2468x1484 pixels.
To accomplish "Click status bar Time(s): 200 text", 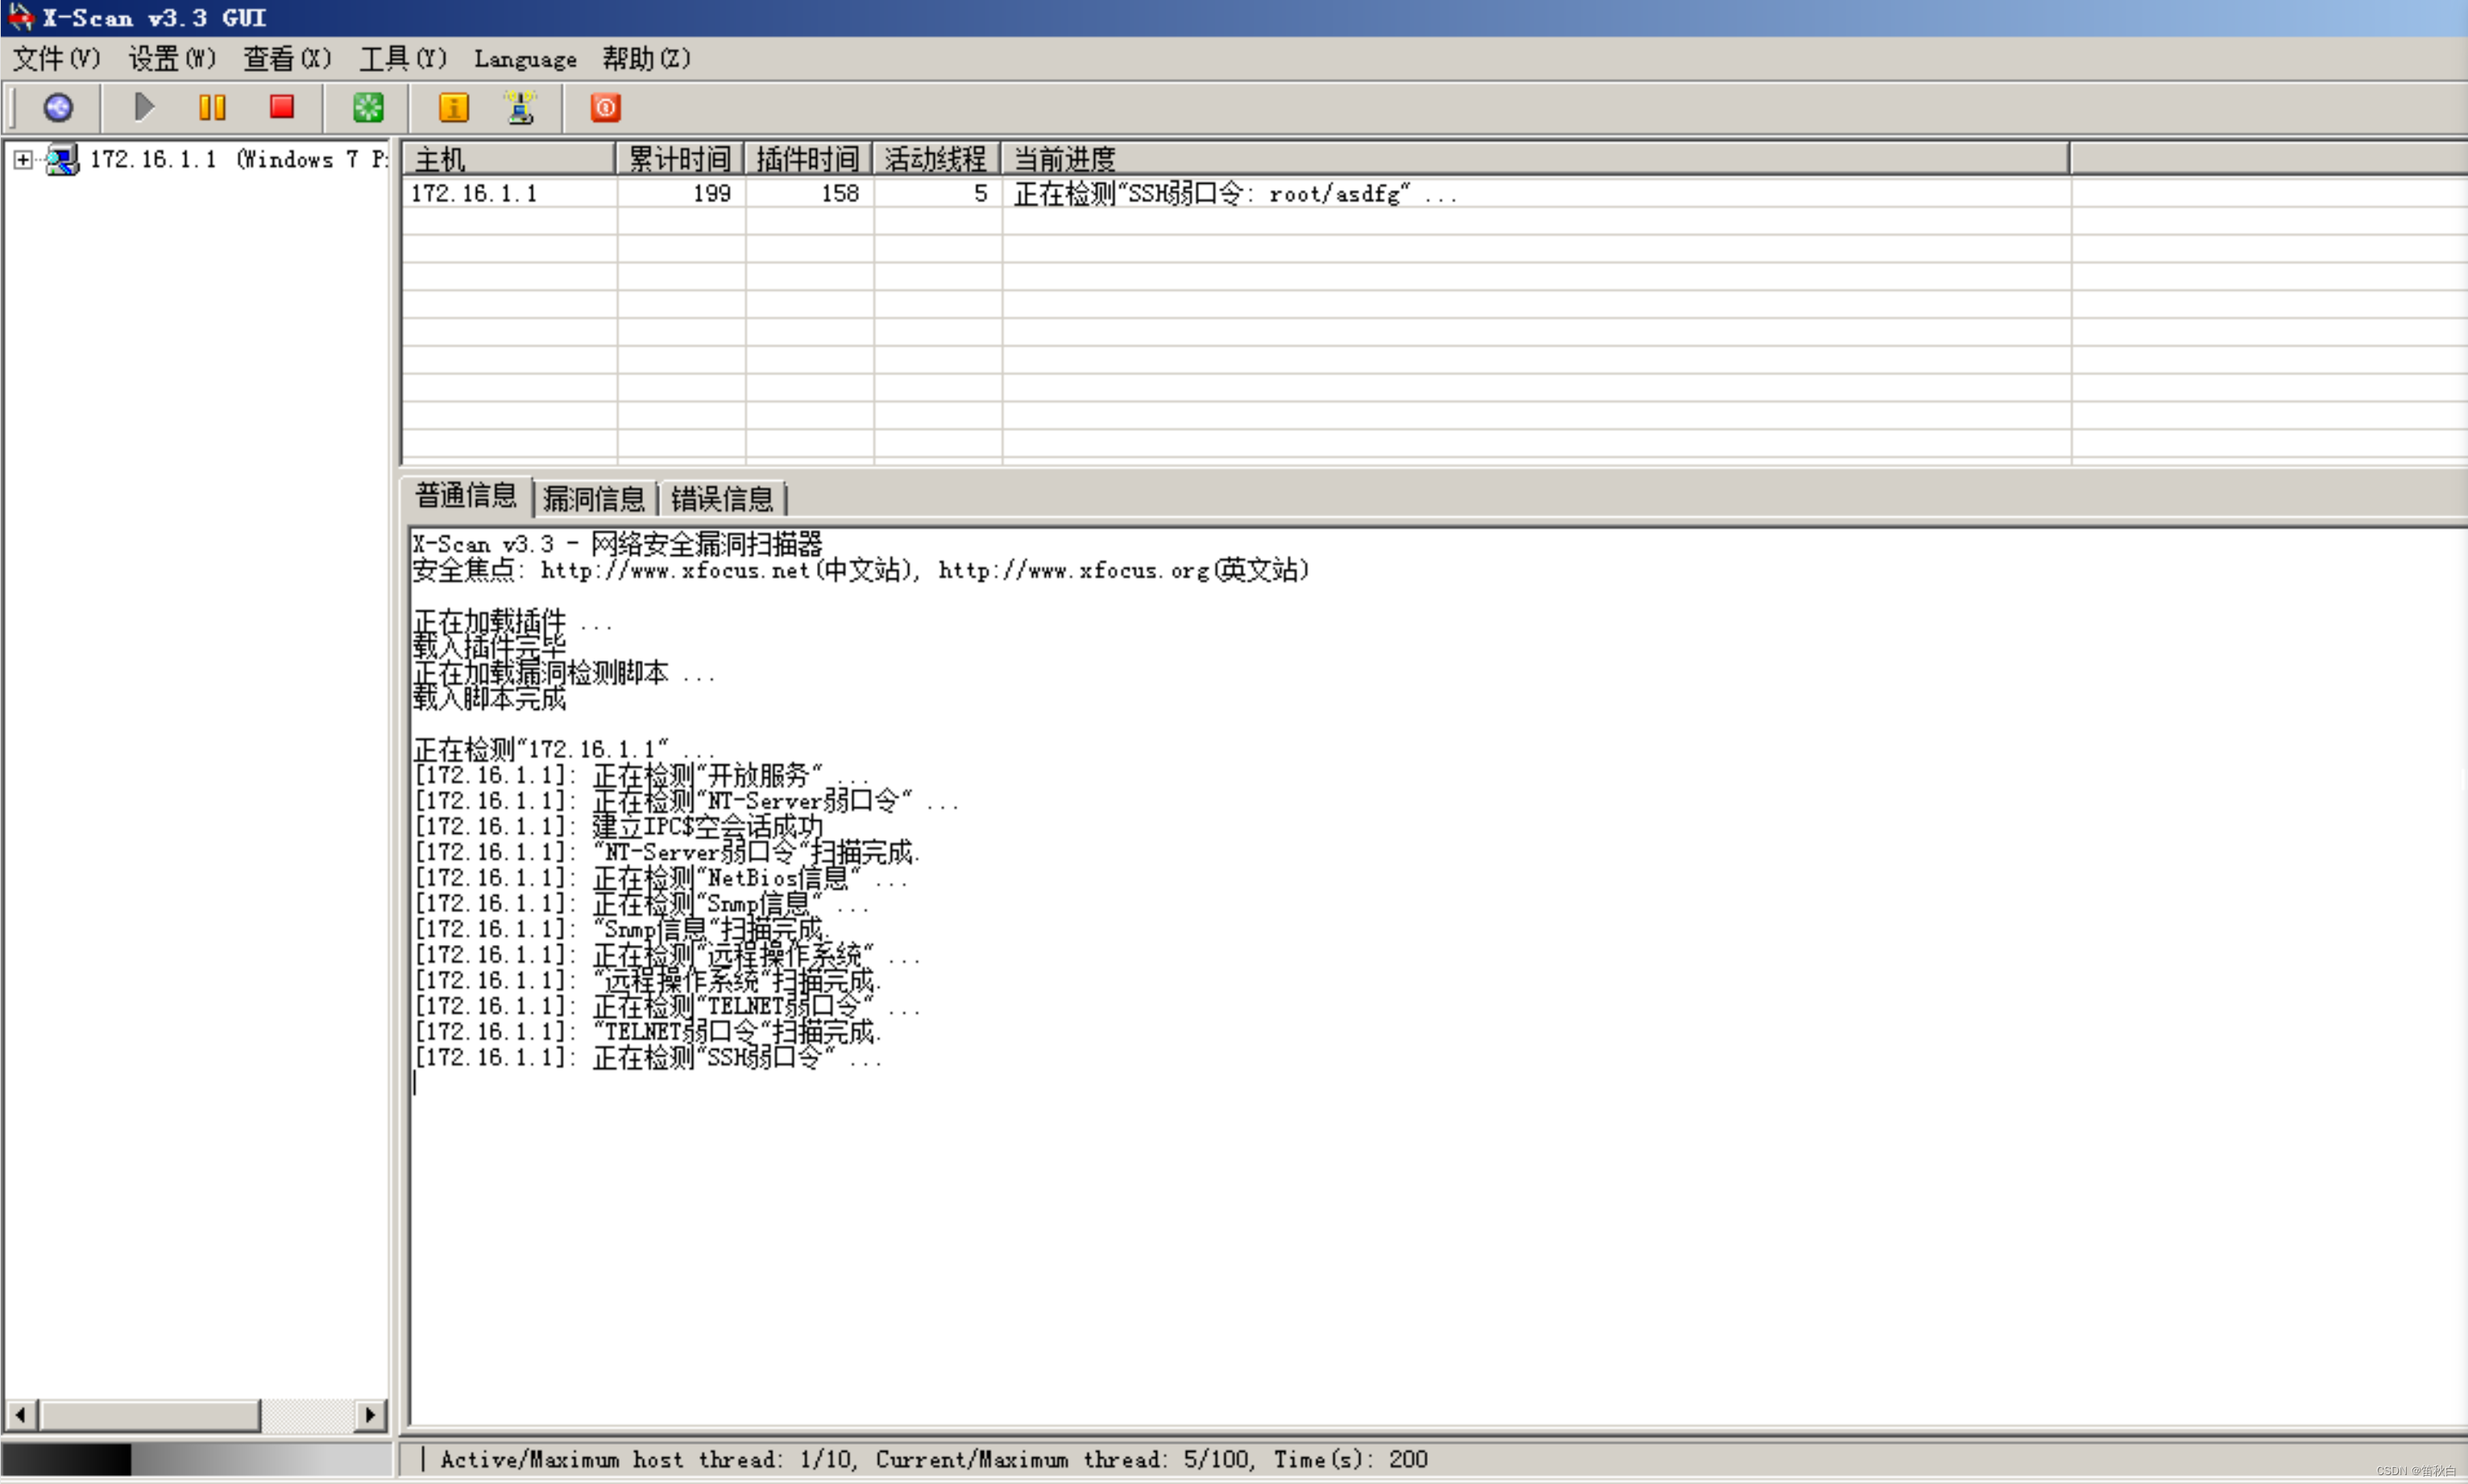I will [1351, 1459].
